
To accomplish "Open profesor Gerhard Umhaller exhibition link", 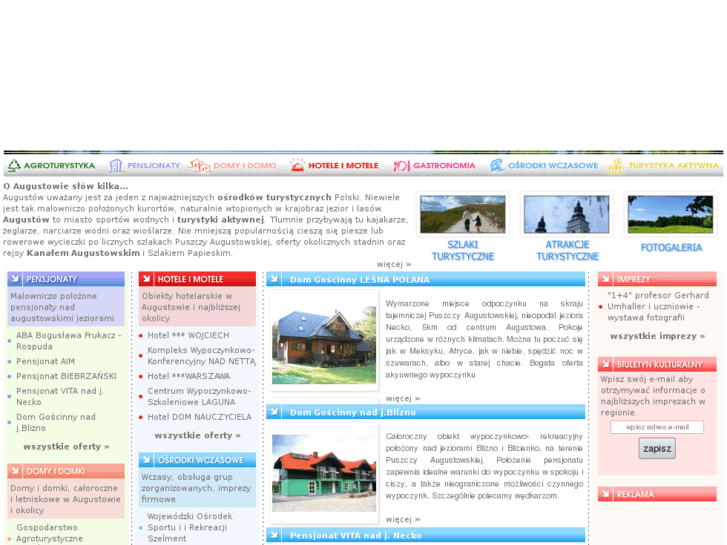I will 658,307.
